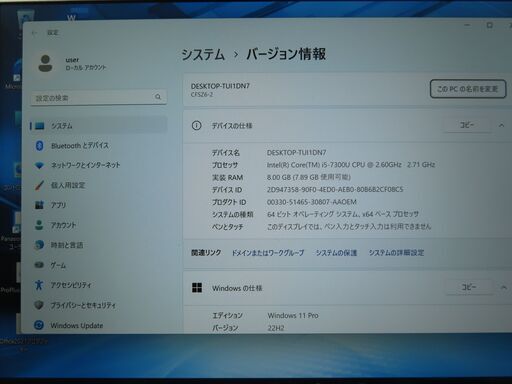Click the info icon beside device specifications
512x384 pixels.
tap(196, 126)
